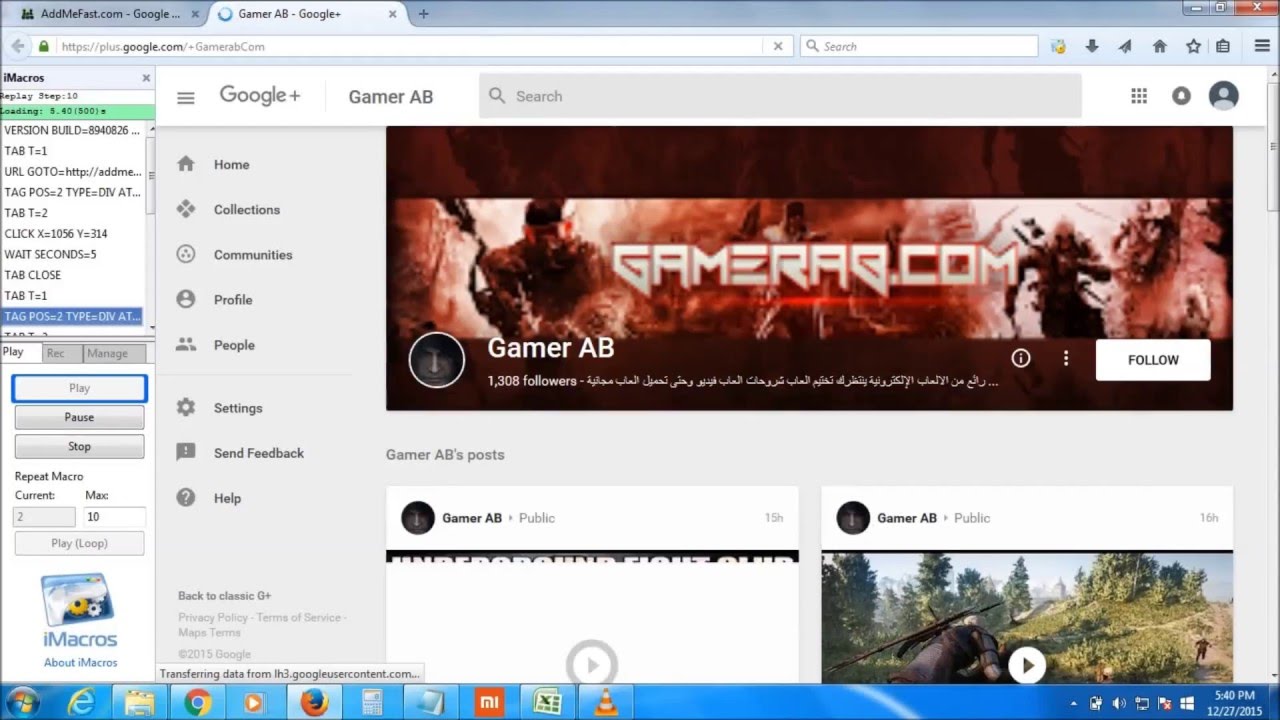
Task: Open VLC media player from taskbar
Action: [x=606, y=703]
